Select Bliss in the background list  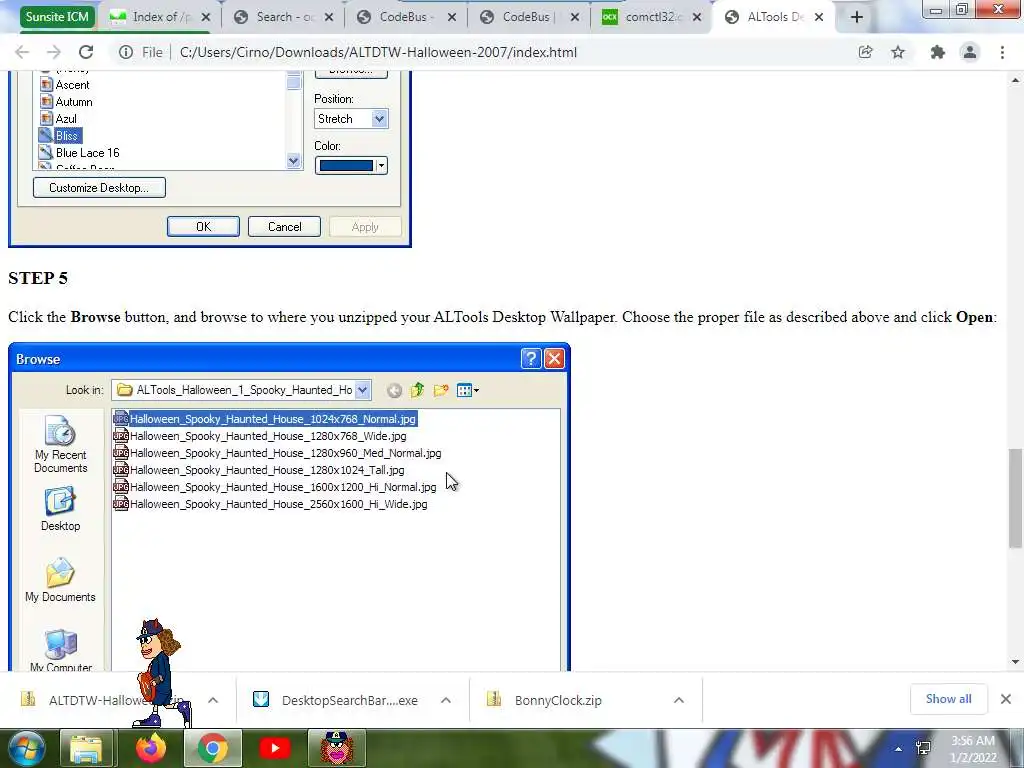point(59,136)
